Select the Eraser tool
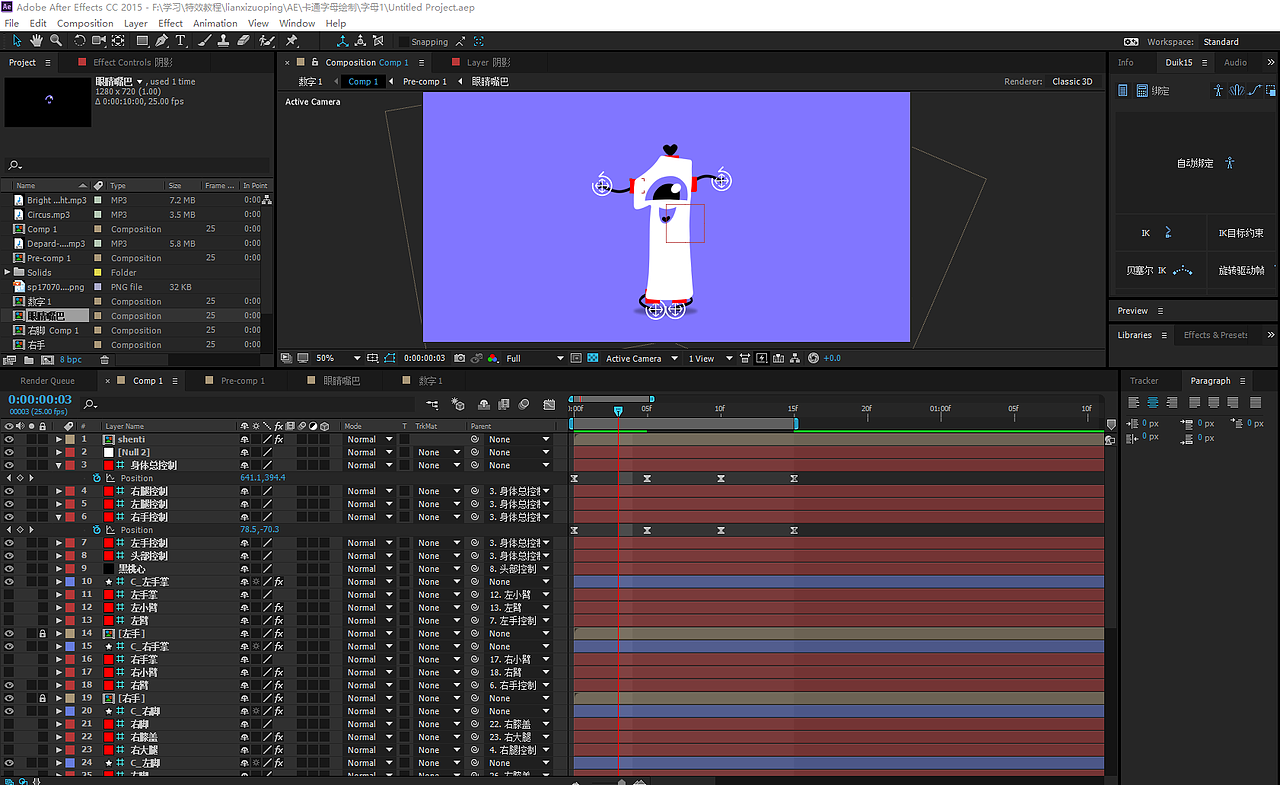This screenshot has width=1280, height=785. click(x=244, y=41)
